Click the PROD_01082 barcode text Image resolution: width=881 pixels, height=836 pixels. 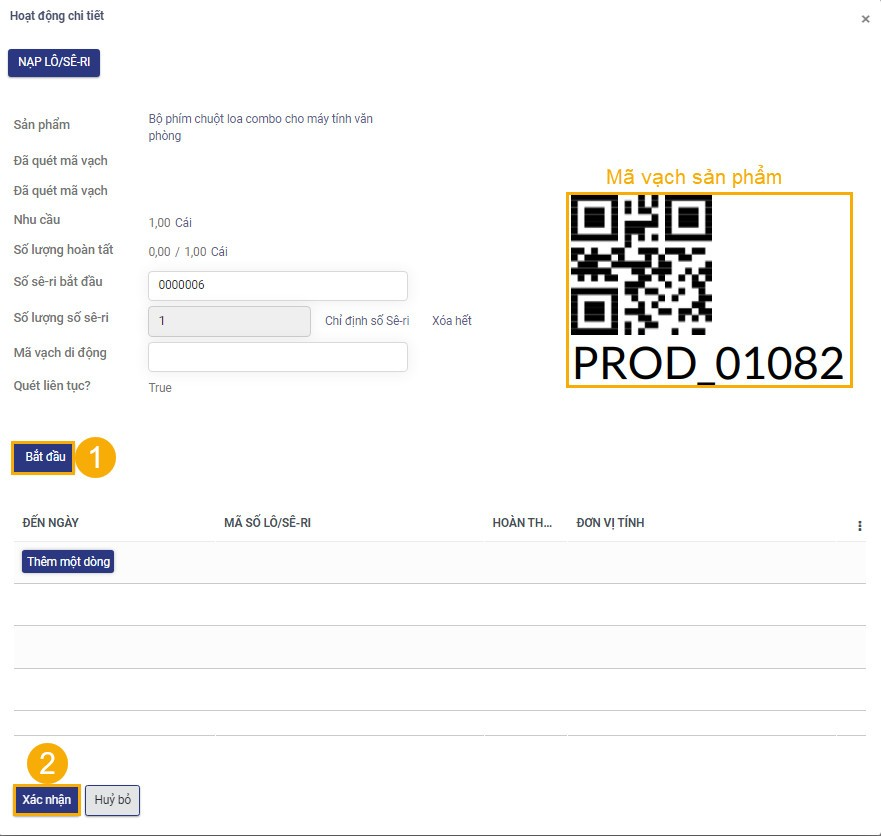(709, 364)
